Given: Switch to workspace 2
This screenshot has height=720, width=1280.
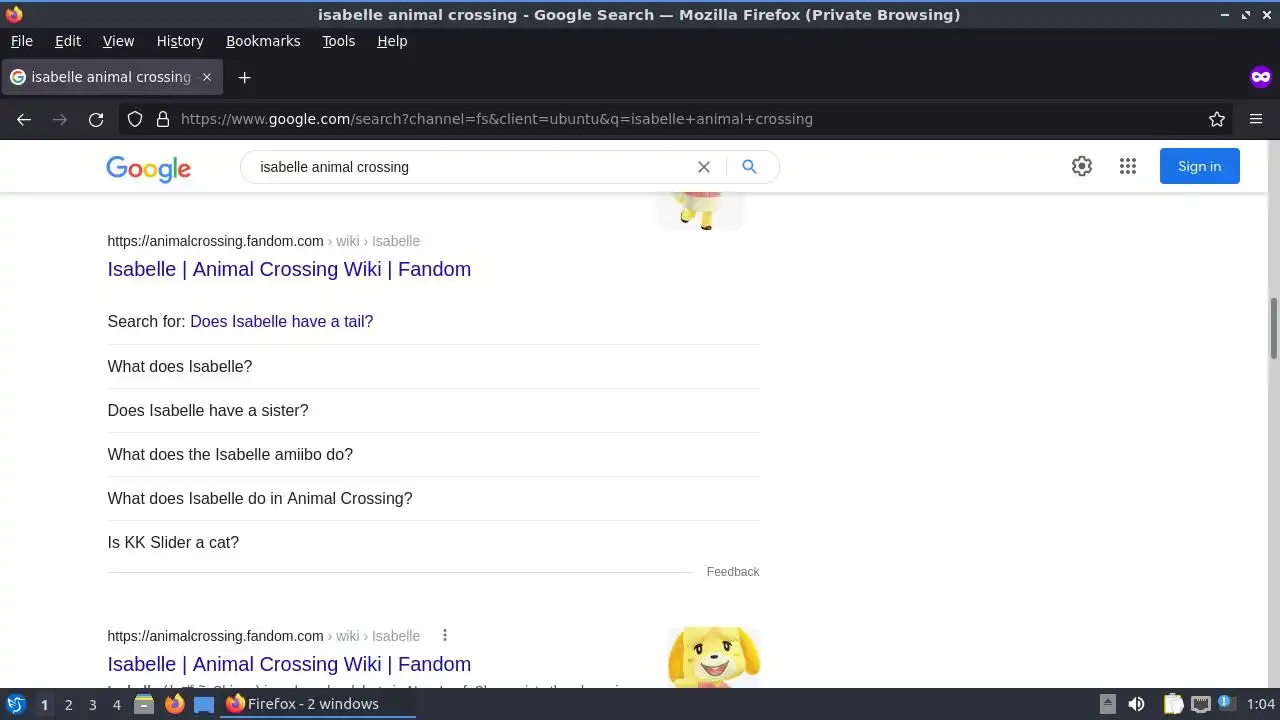Looking at the screenshot, I should click(x=68, y=704).
